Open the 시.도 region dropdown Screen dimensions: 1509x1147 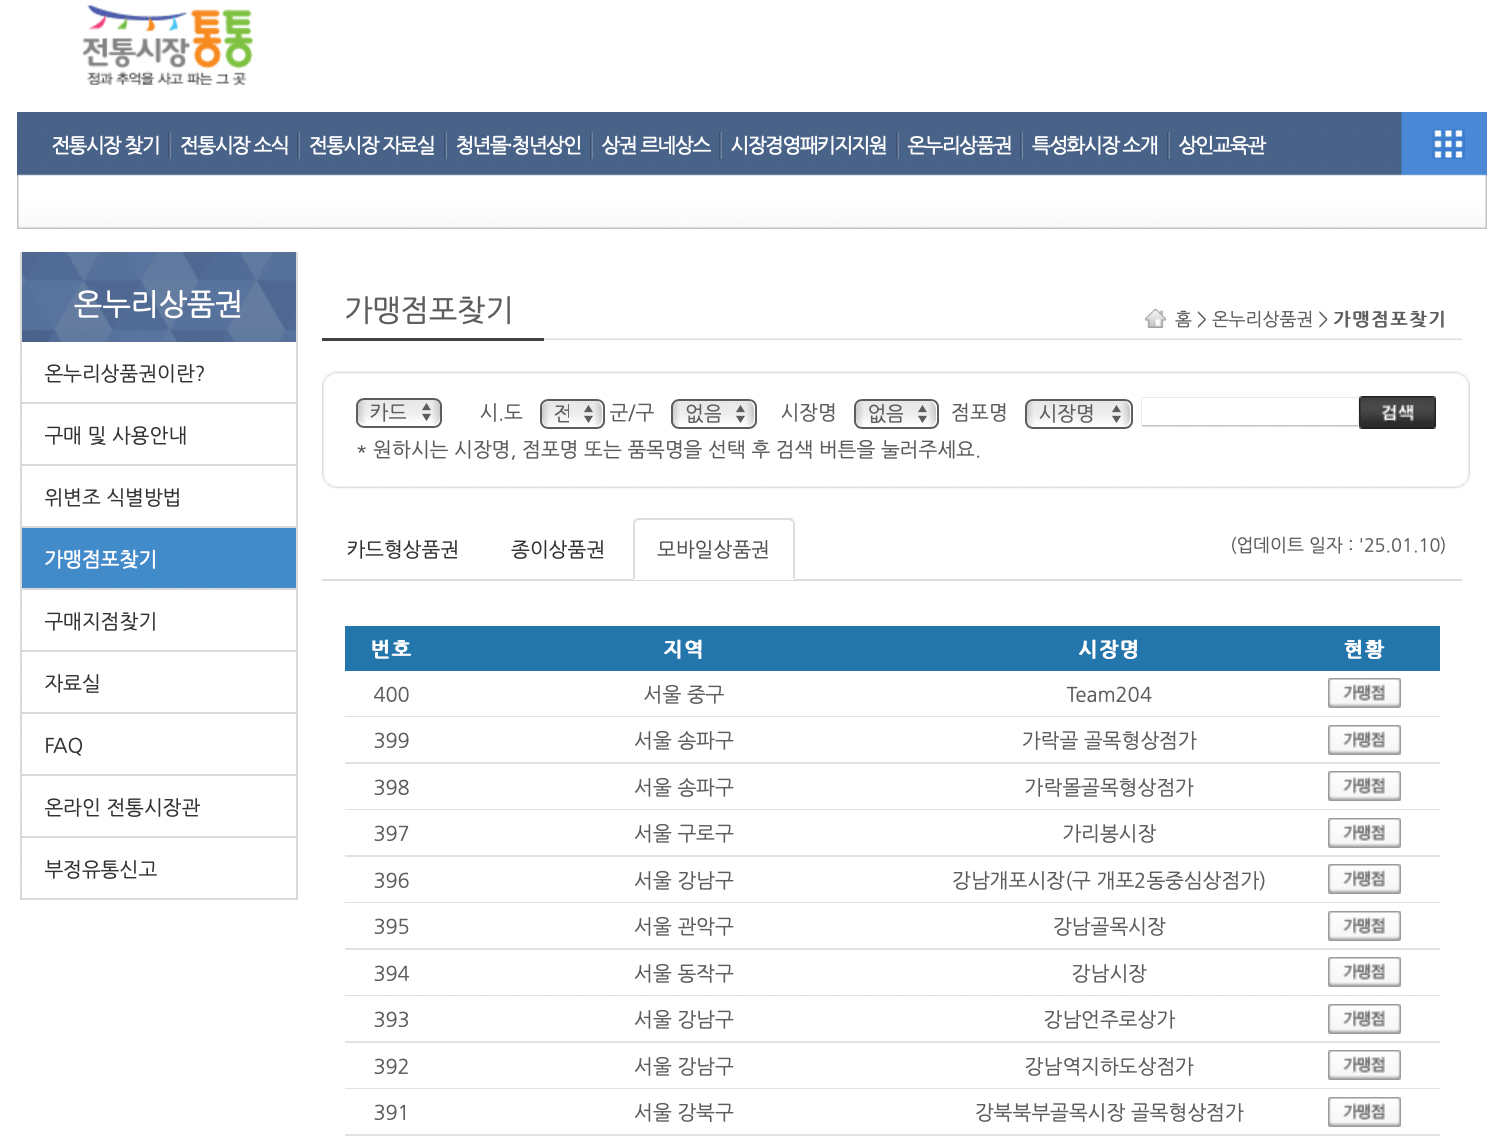tap(572, 413)
